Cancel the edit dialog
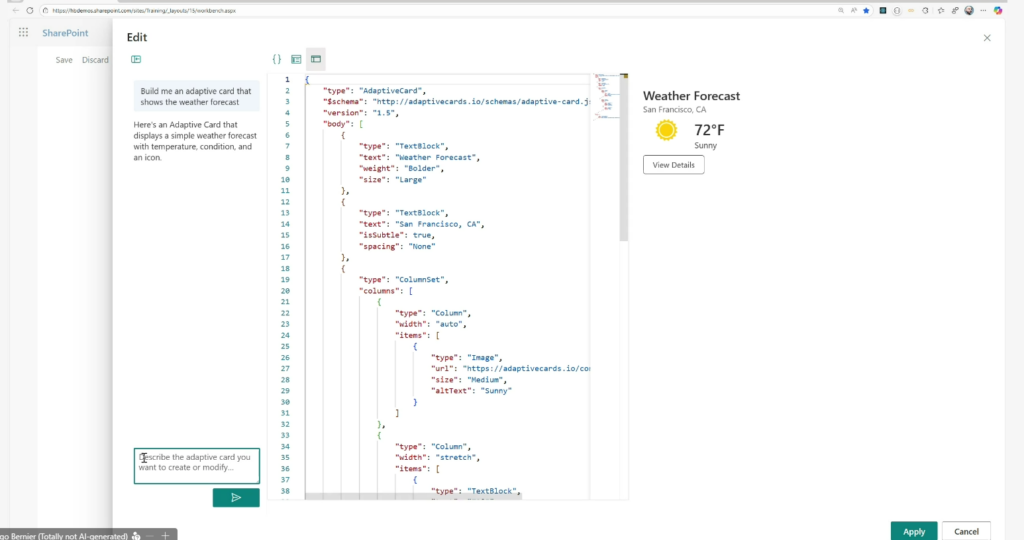This screenshot has height=540, width=1024. pyautogui.click(x=966, y=531)
